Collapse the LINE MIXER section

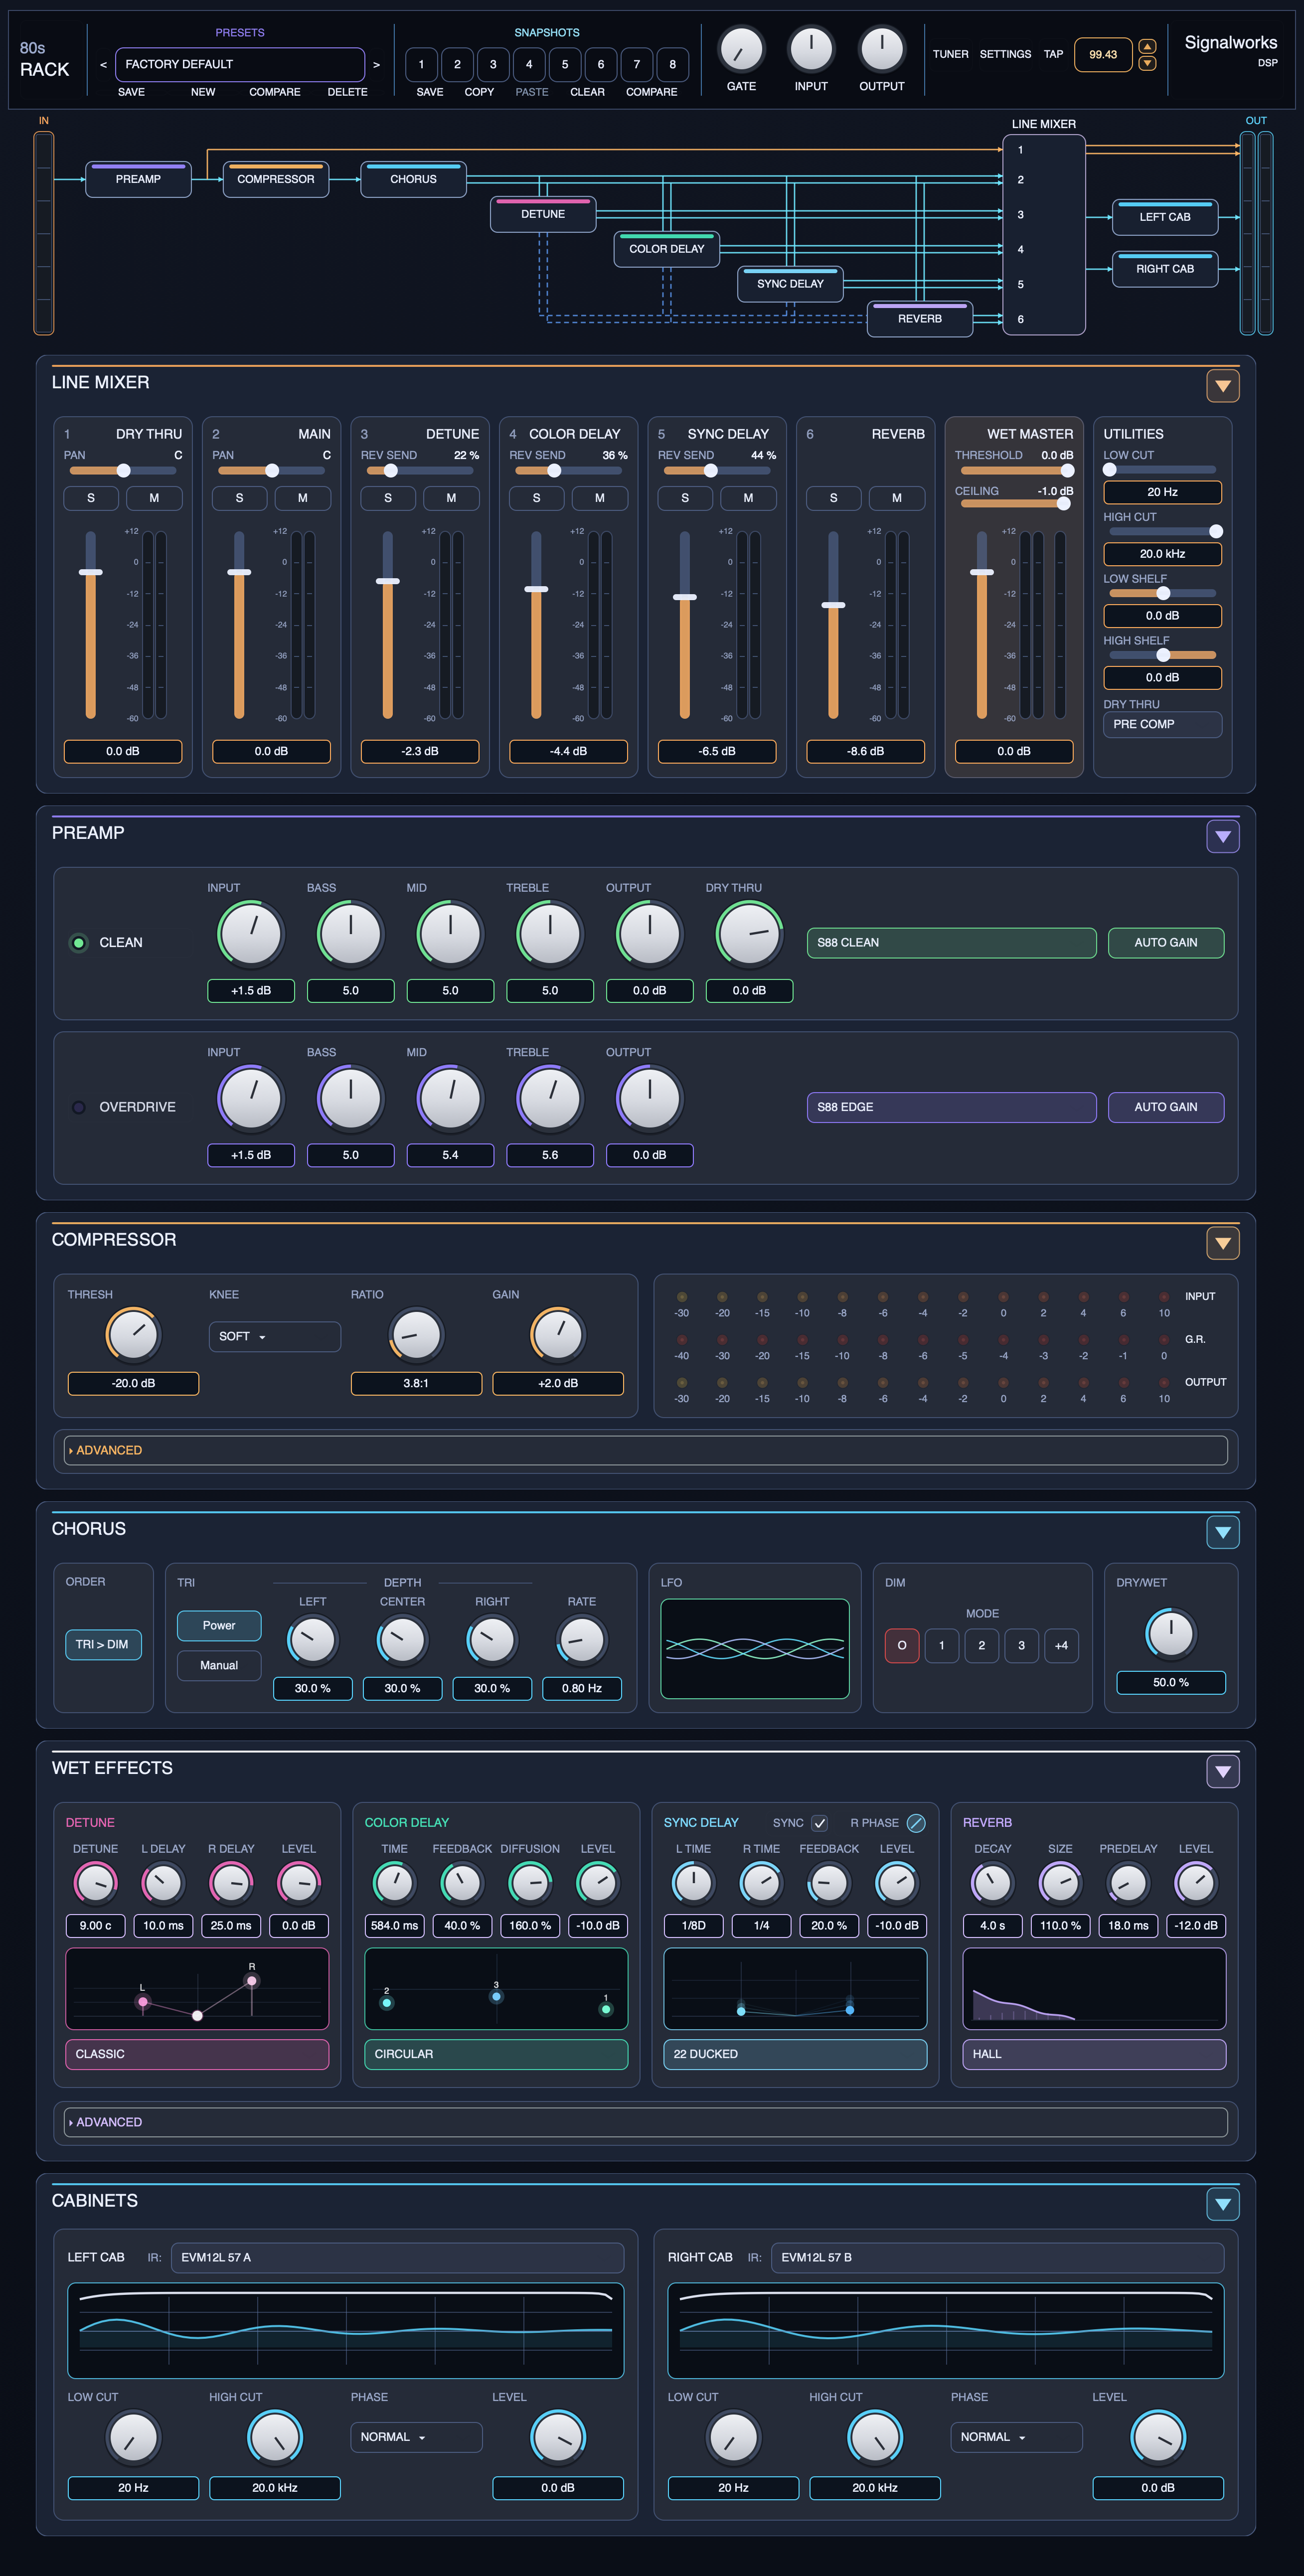click(1223, 386)
